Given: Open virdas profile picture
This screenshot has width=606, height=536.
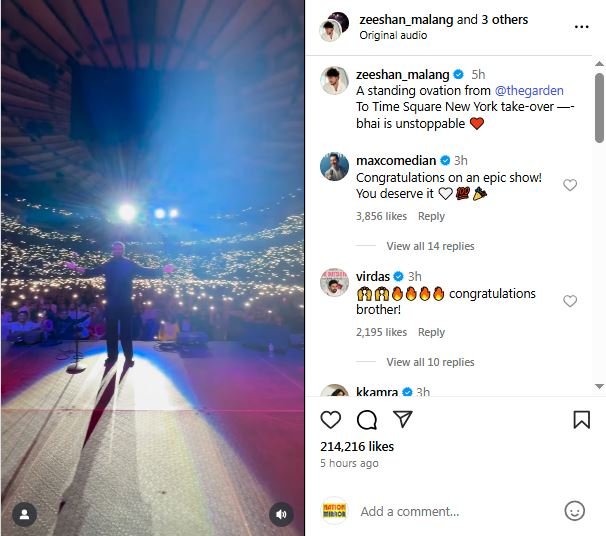Looking at the screenshot, I should [x=334, y=283].
